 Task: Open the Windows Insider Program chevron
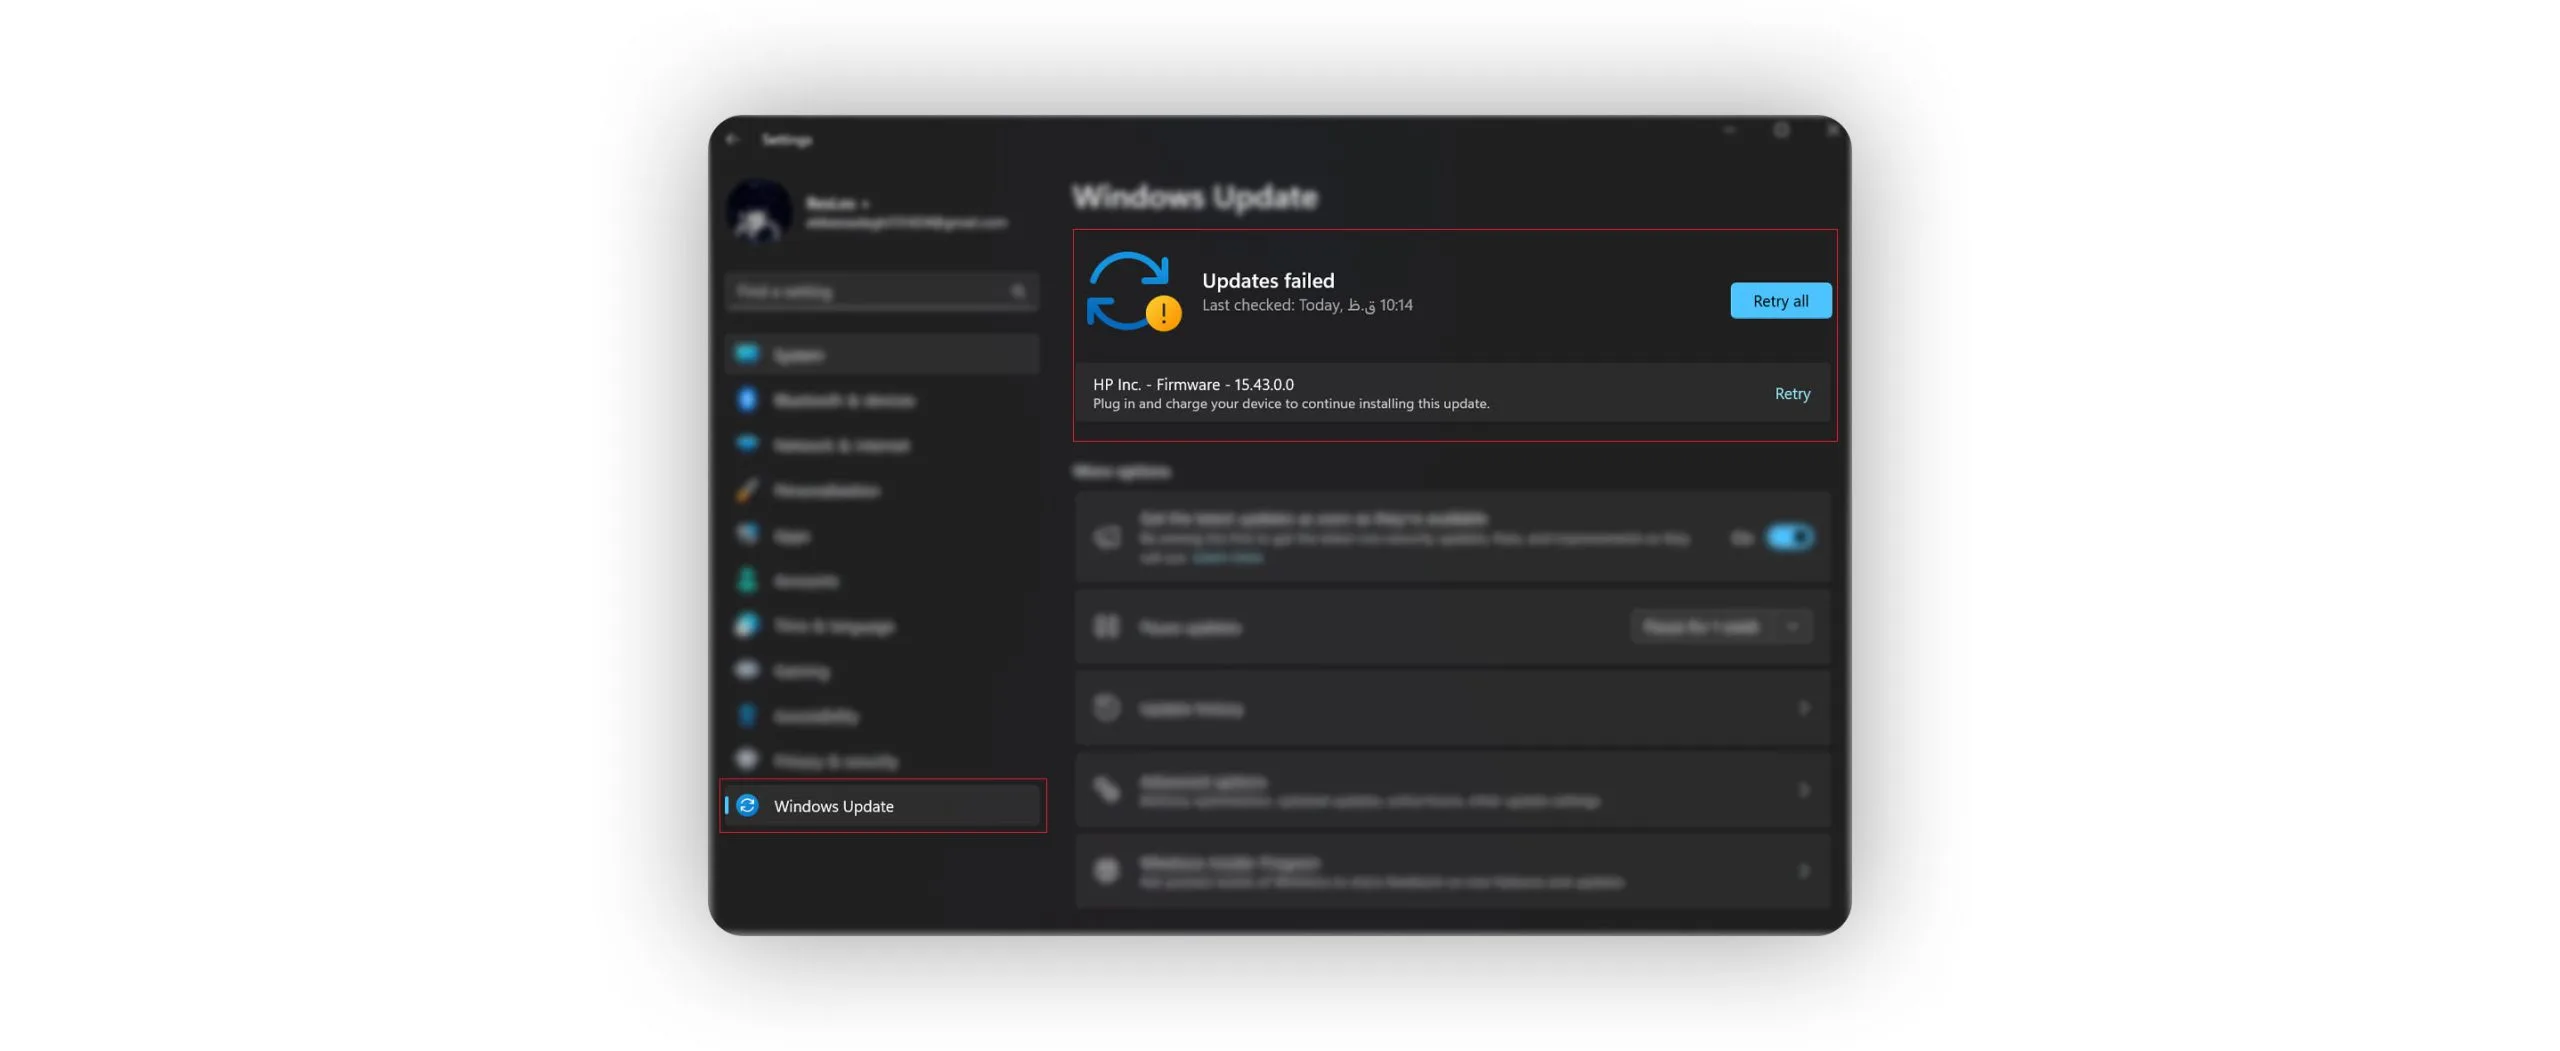click(x=1804, y=871)
